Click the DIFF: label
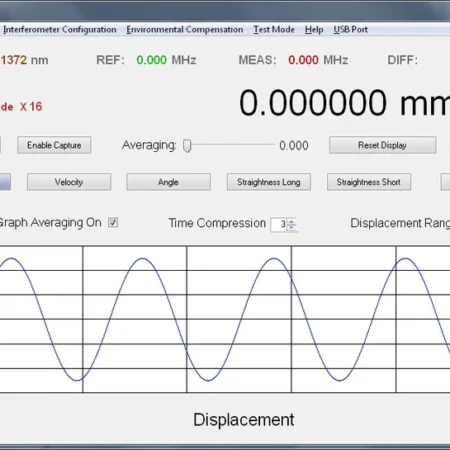Image resolution: width=450 pixels, height=450 pixels. click(x=402, y=60)
